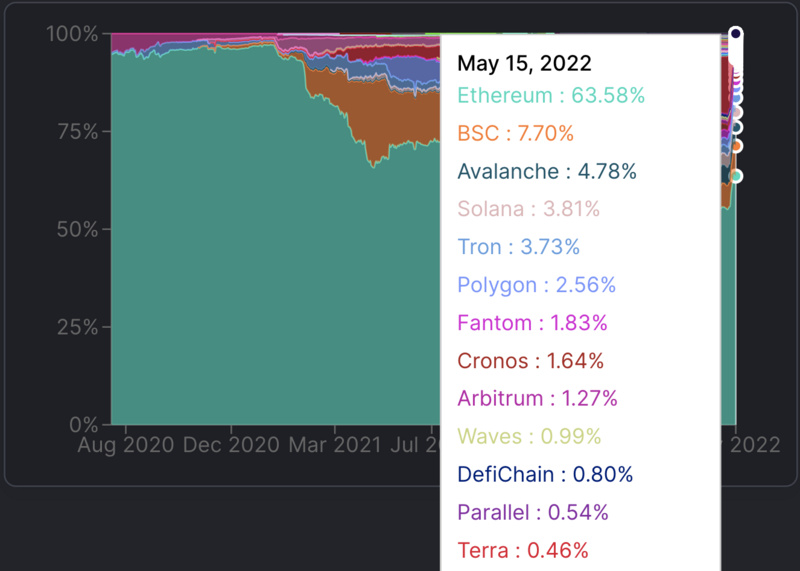Click the Parallel 0.54% tooltip row
Image resolution: width=800 pixels, height=571 pixels.
[533, 513]
